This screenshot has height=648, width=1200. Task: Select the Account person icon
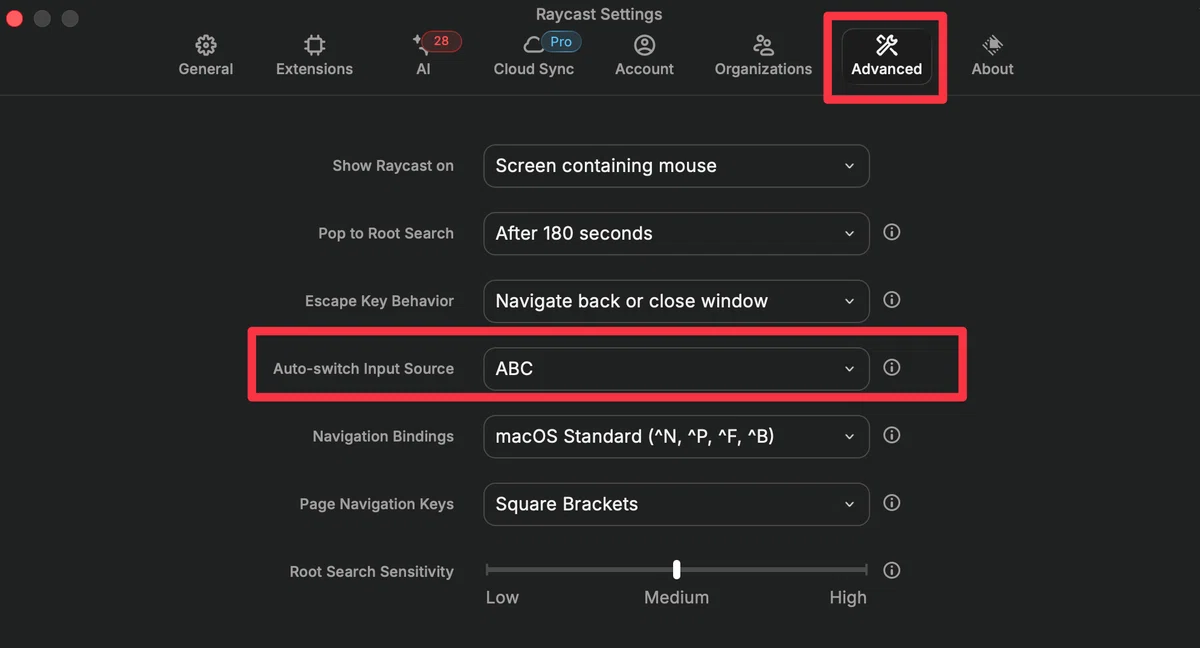[645, 45]
